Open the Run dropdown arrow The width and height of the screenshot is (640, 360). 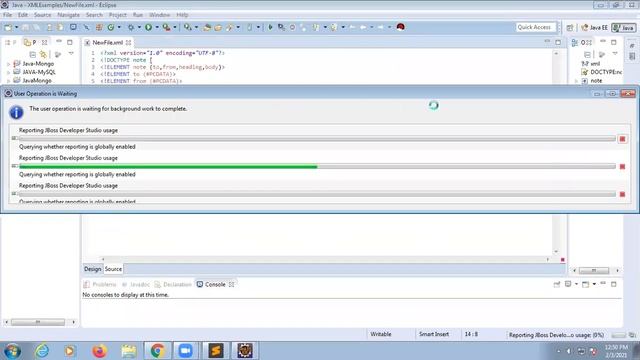pos(157,27)
